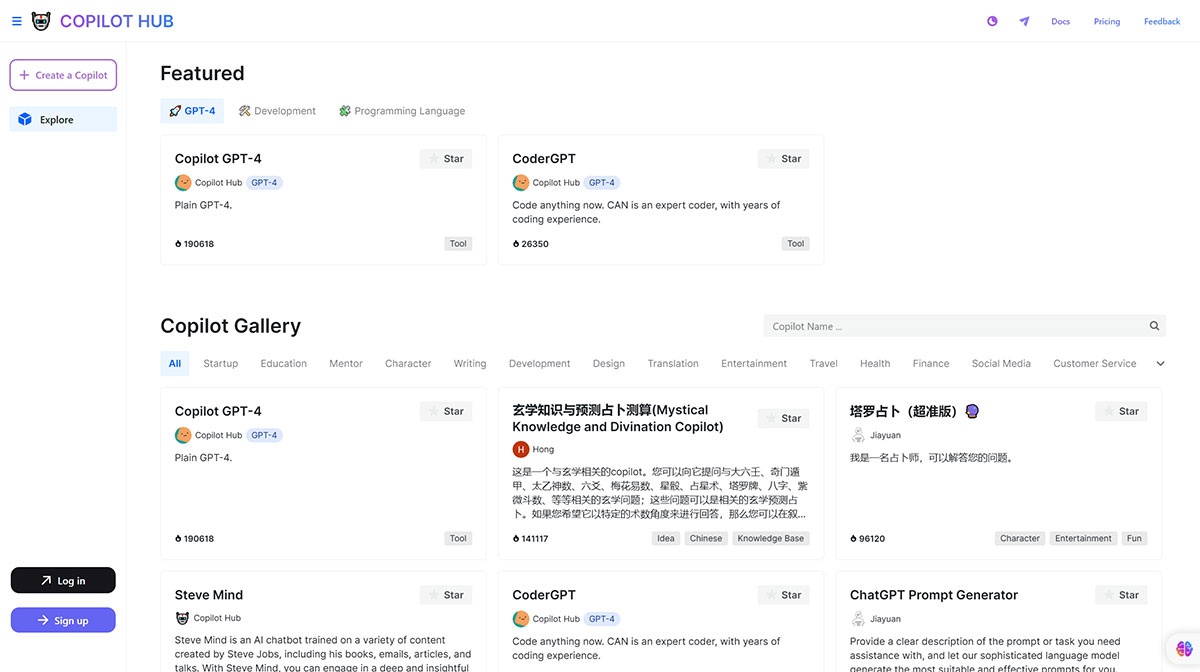Select the Translation gallery category
Screen dimensions: 1200x672
pyautogui.click(x=672, y=364)
